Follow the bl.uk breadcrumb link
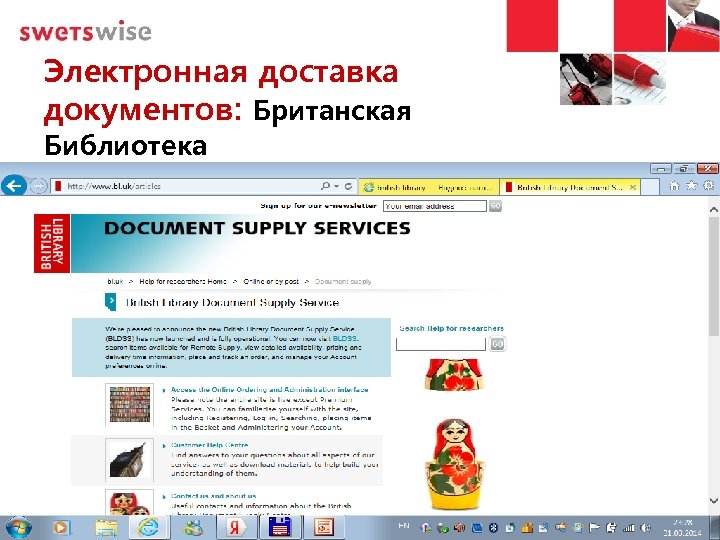Viewport: 720px width, 540px height. click(115, 281)
